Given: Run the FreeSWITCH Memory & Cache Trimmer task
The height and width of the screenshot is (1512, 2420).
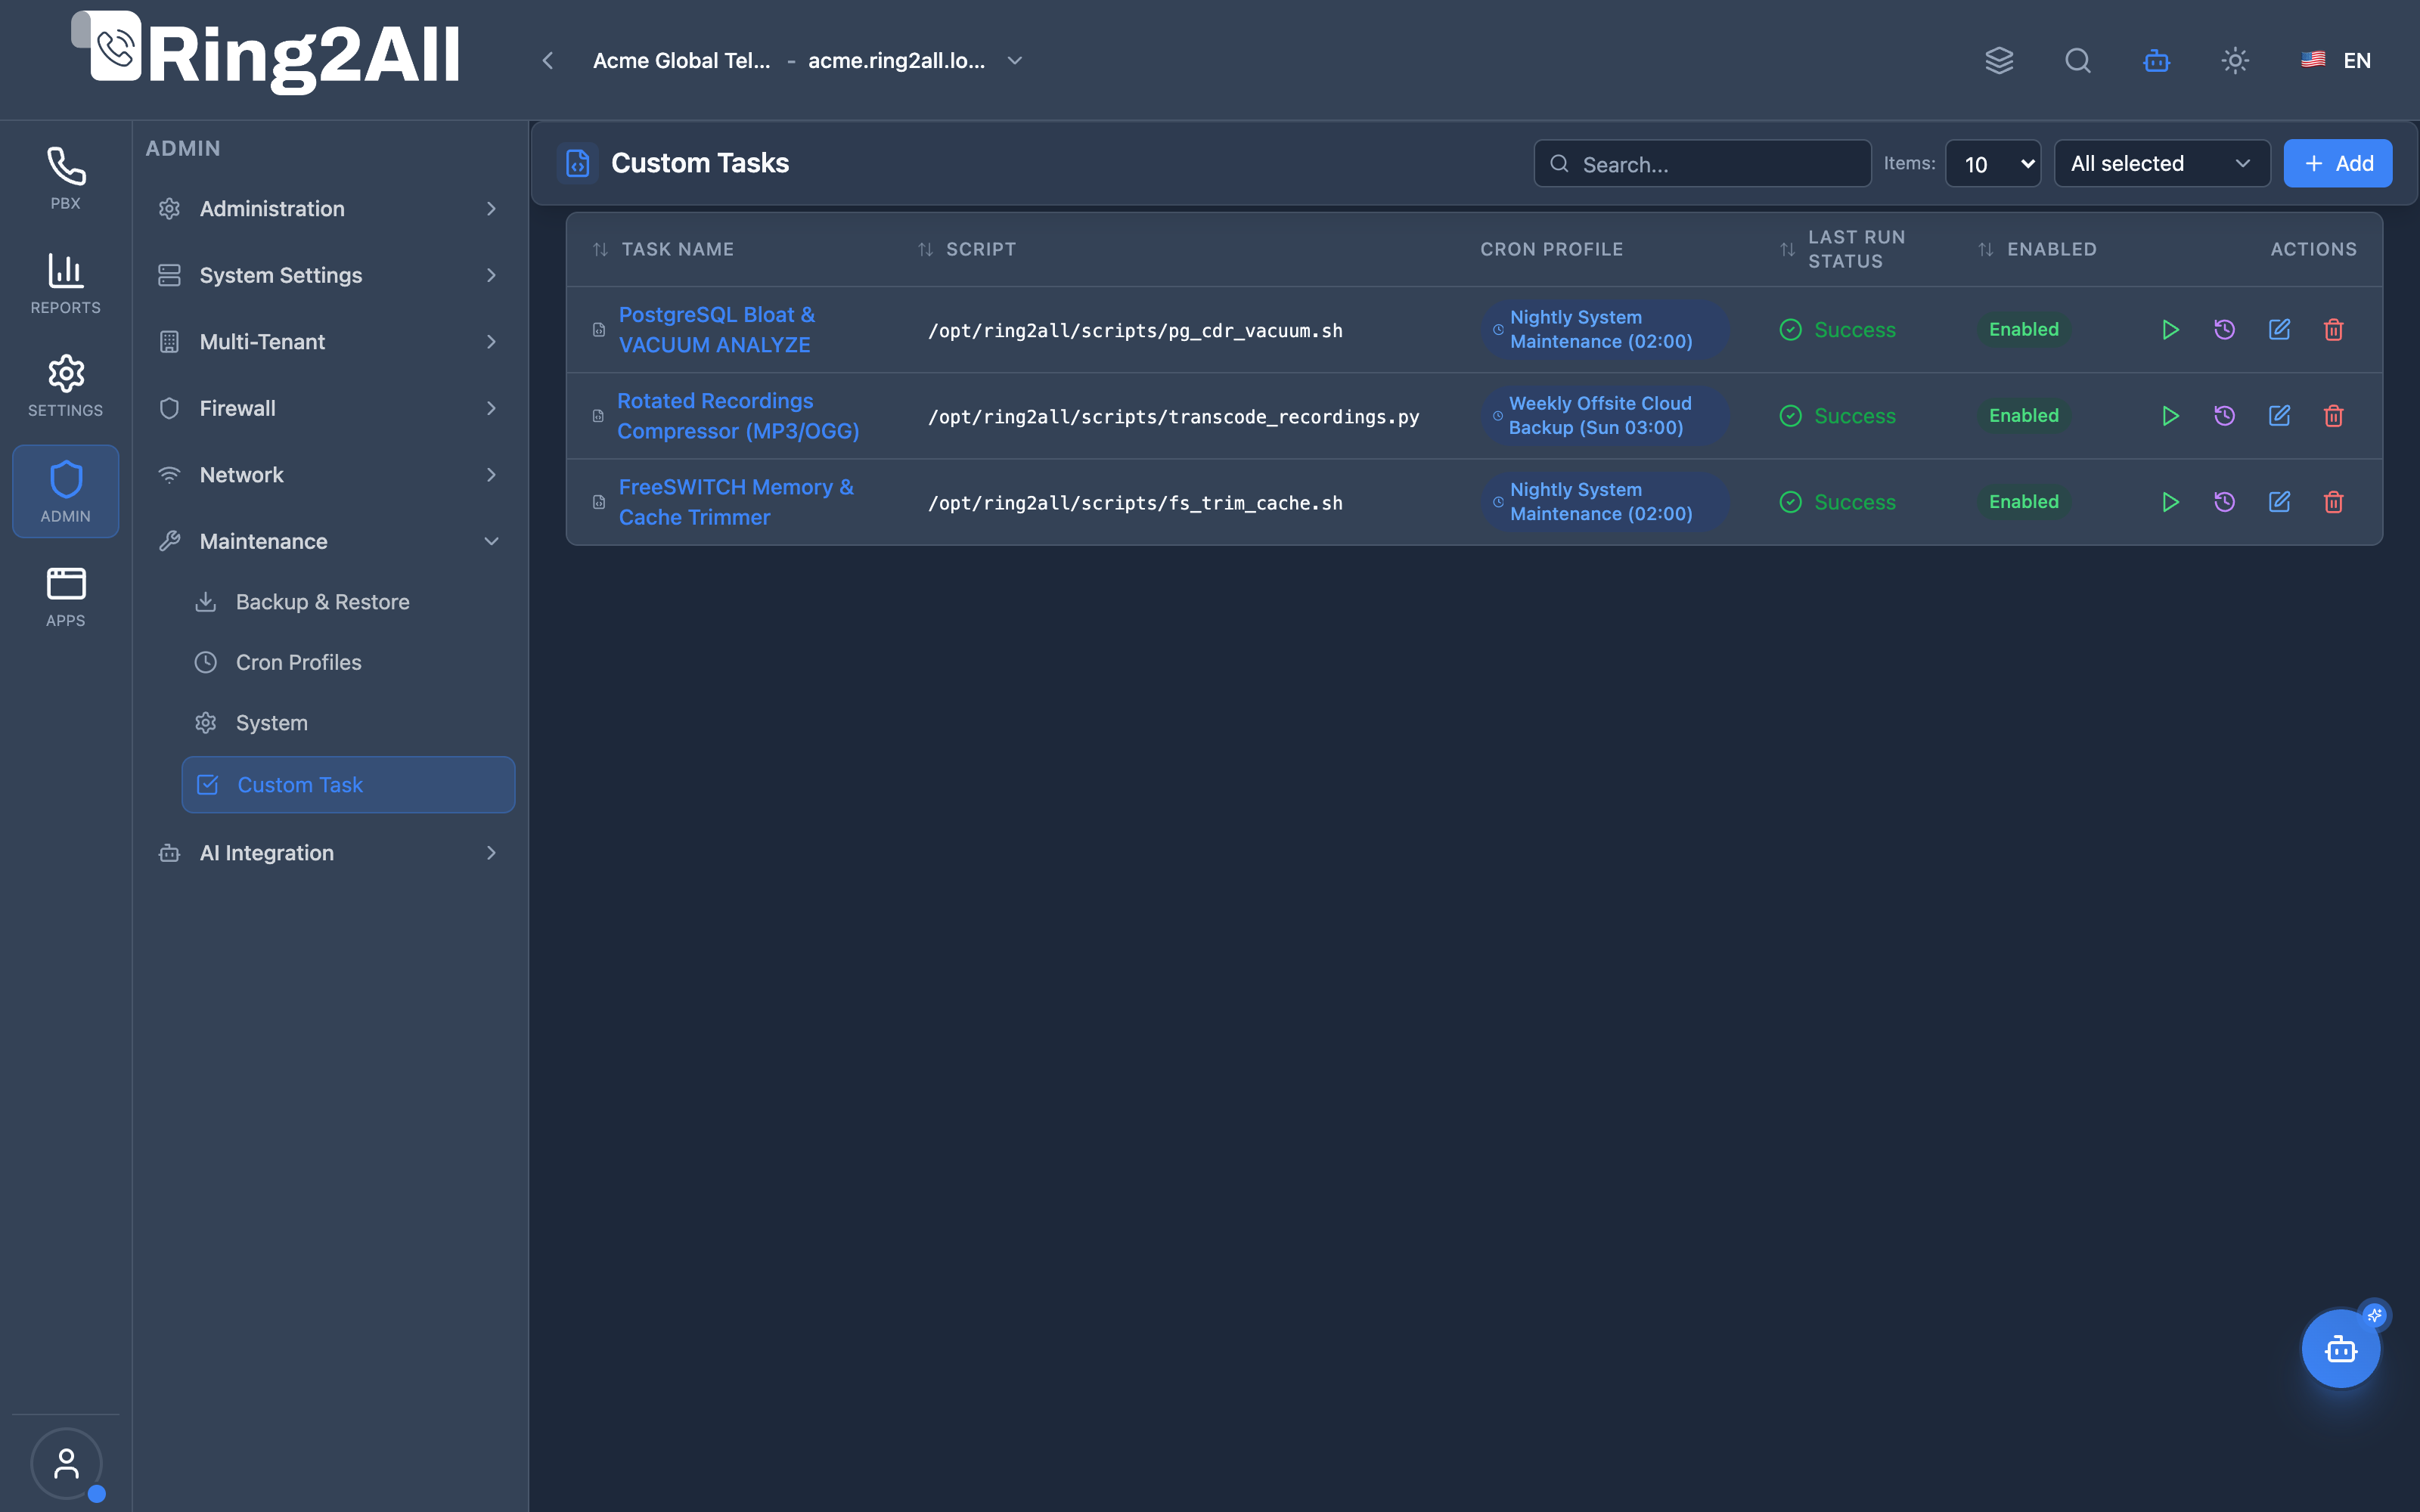Looking at the screenshot, I should (2170, 502).
